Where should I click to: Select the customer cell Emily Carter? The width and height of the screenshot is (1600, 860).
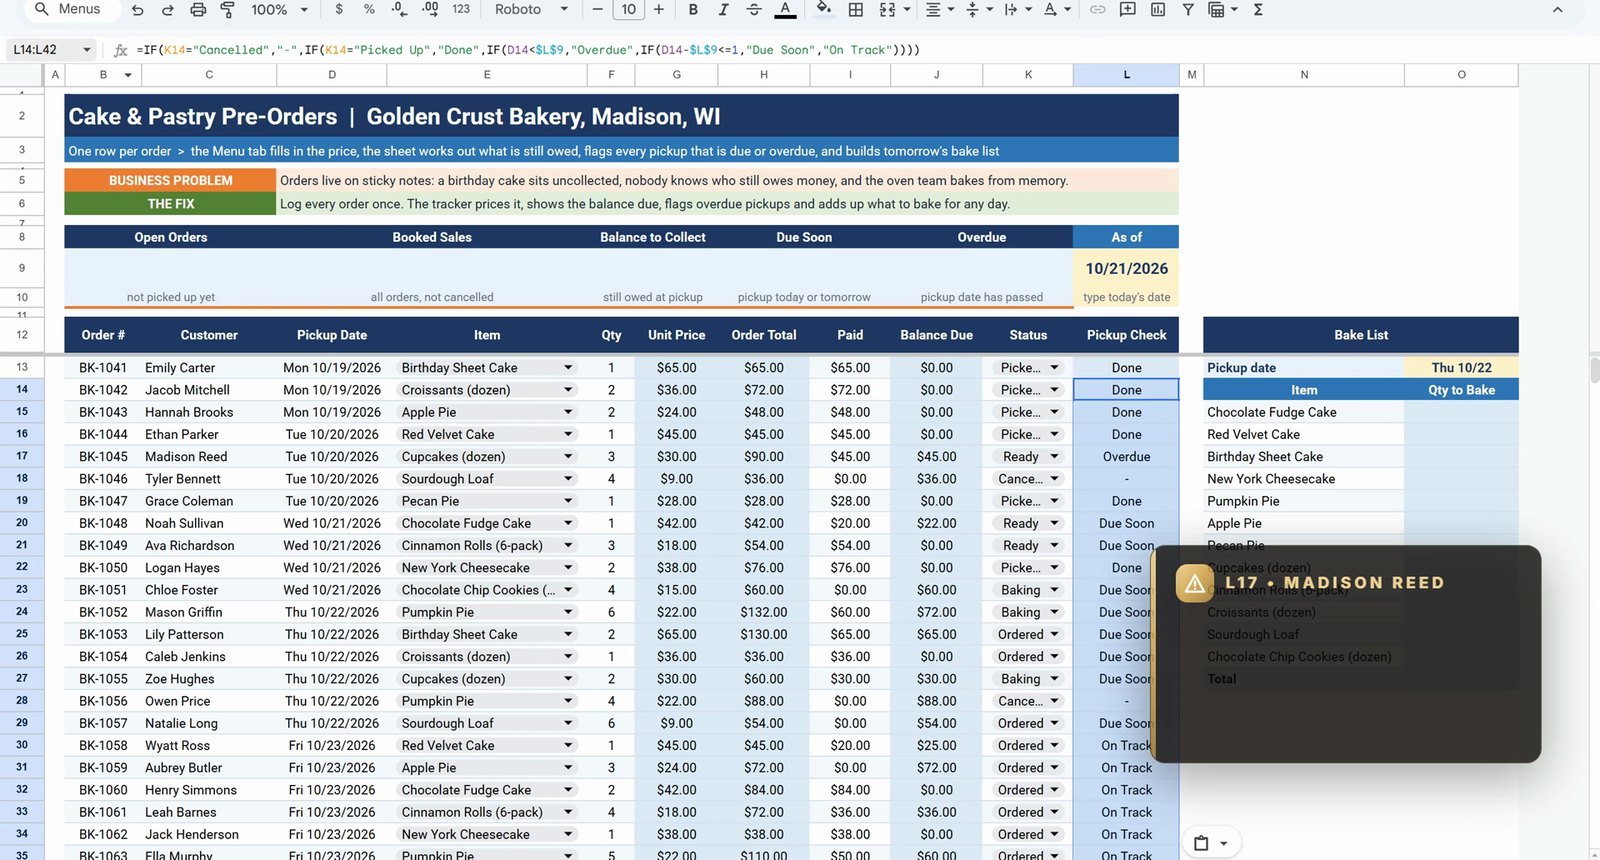click(x=208, y=368)
